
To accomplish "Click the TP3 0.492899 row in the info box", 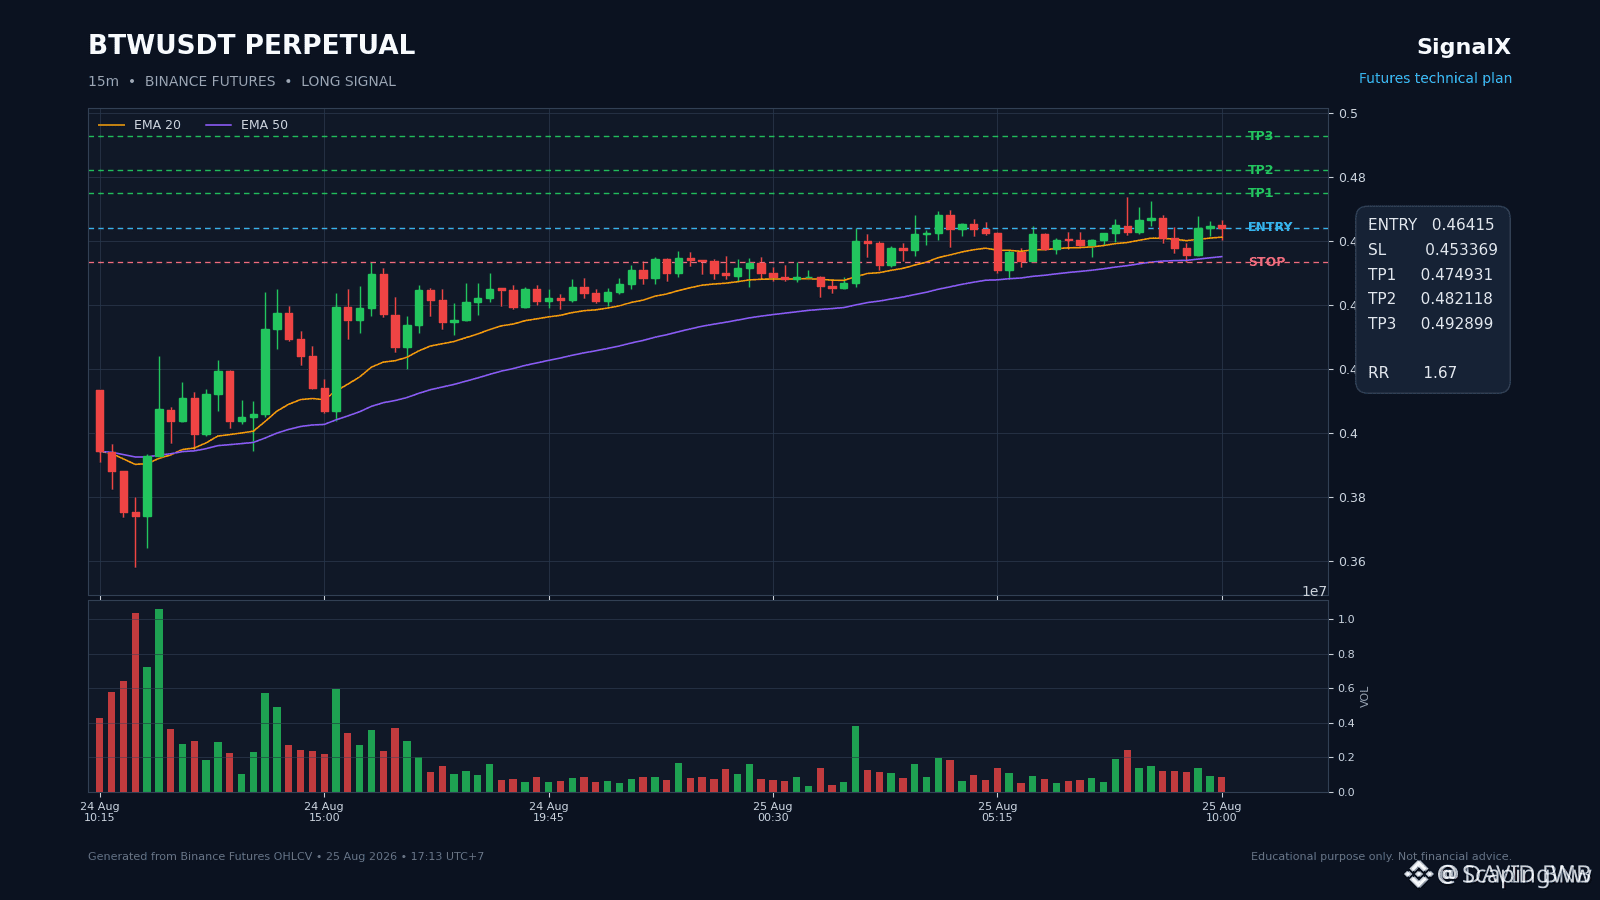I will point(1430,324).
